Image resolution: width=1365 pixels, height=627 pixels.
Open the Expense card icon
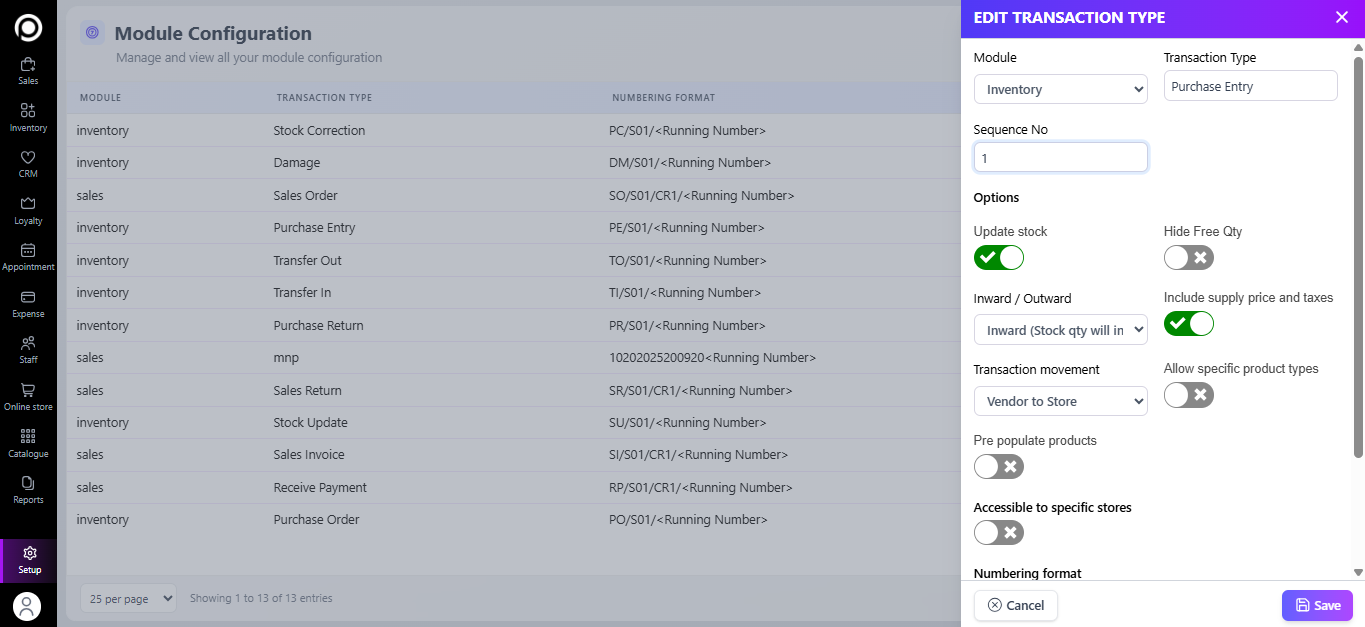28,298
